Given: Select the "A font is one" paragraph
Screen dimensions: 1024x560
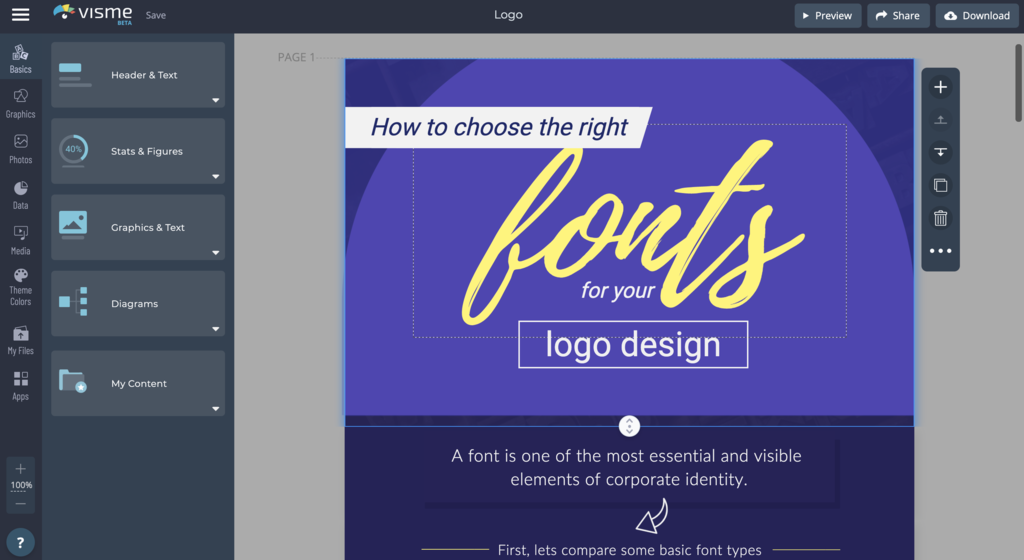Looking at the screenshot, I should [x=626, y=467].
